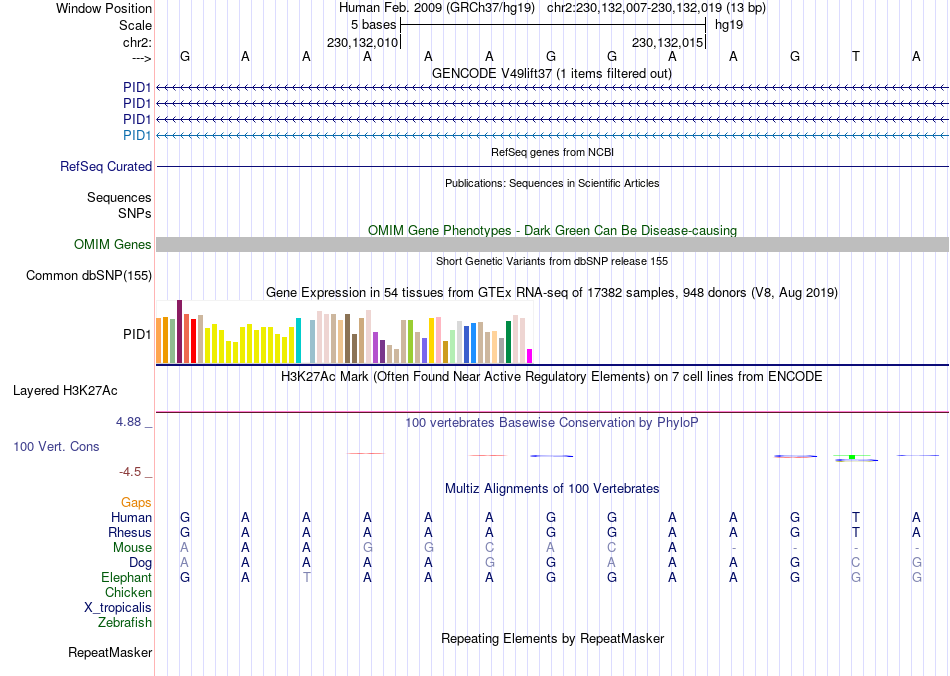Click the green mark in conservation track
The width and height of the screenshot is (950, 676).
[x=852, y=456]
